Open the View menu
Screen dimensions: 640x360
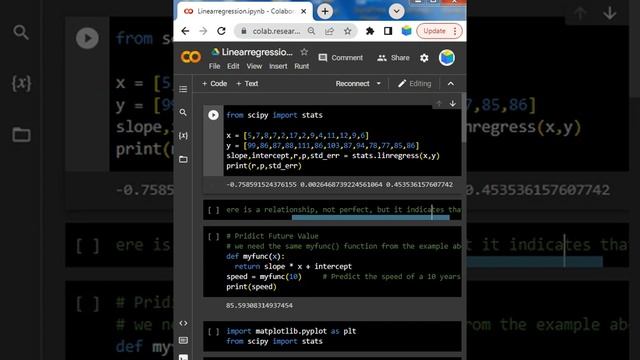click(254, 66)
